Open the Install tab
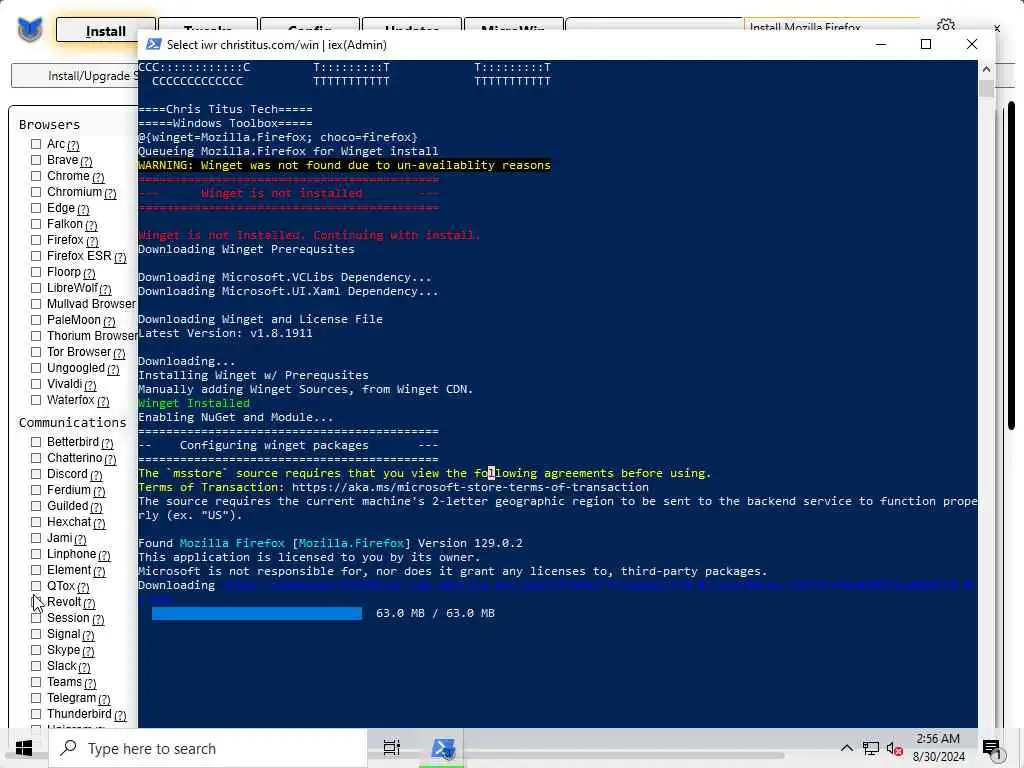 [x=106, y=31]
